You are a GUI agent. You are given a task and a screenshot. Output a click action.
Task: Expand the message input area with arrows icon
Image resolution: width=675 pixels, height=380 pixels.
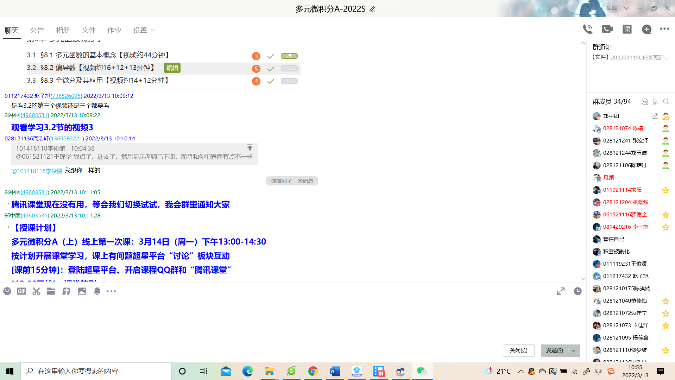560,291
